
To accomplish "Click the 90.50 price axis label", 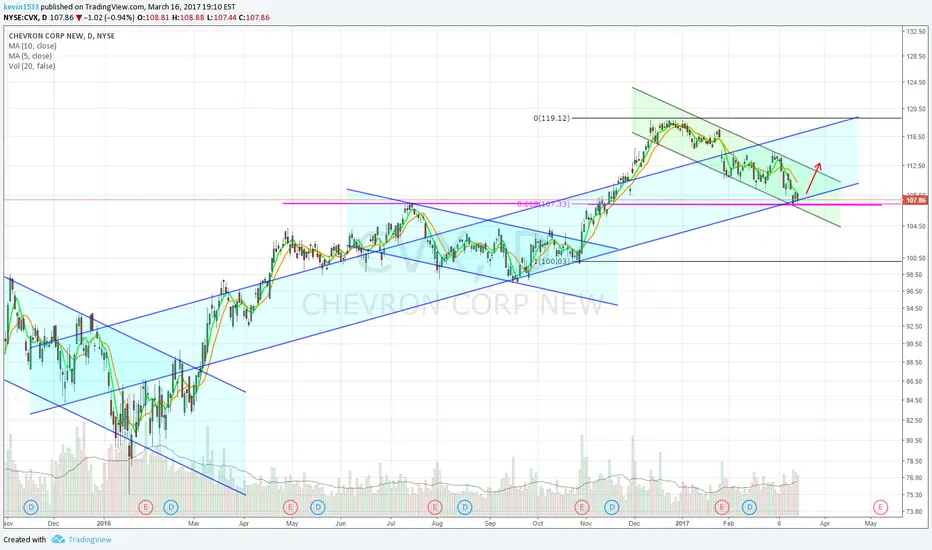I will 915,344.
